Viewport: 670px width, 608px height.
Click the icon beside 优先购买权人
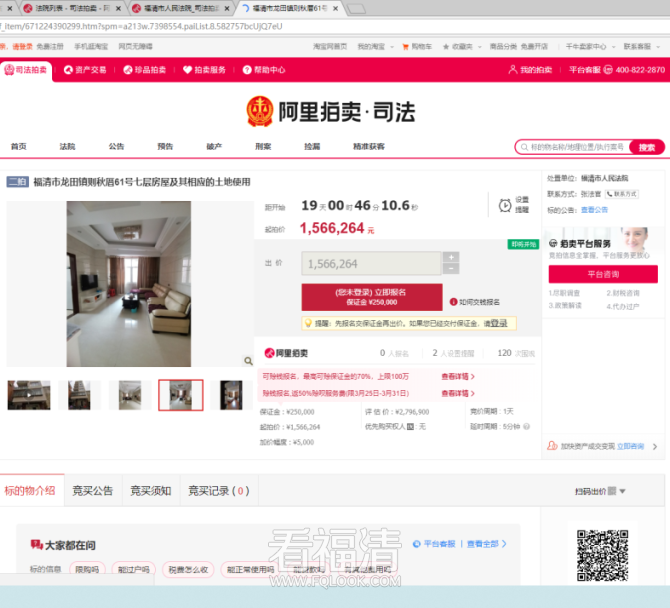point(410,427)
